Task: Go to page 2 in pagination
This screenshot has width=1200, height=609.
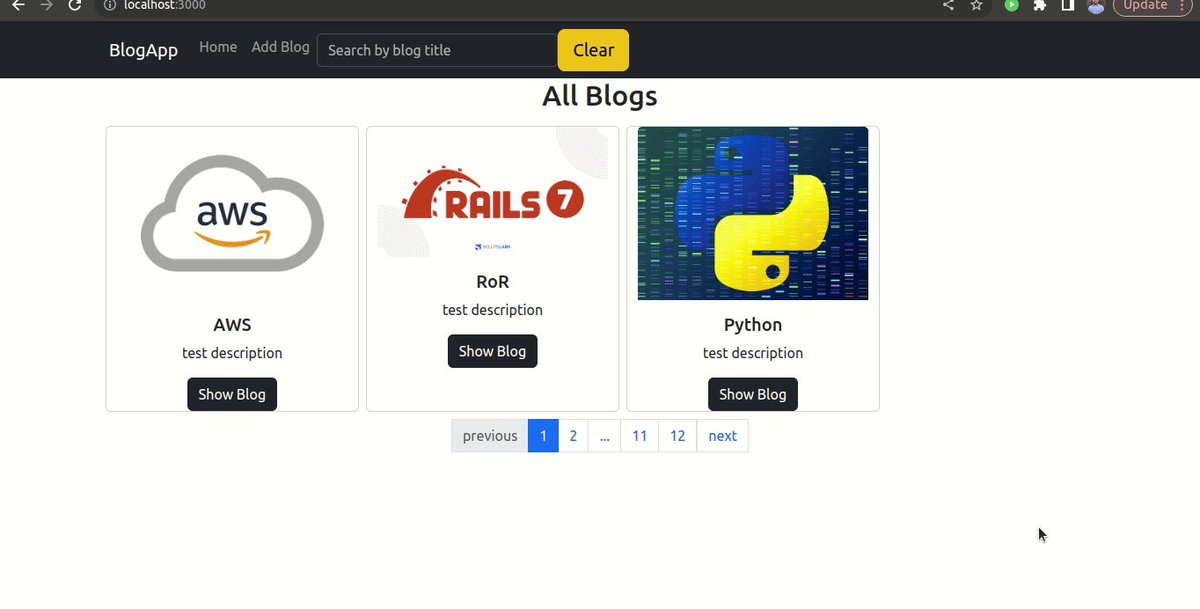Action: [x=573, y=436]
